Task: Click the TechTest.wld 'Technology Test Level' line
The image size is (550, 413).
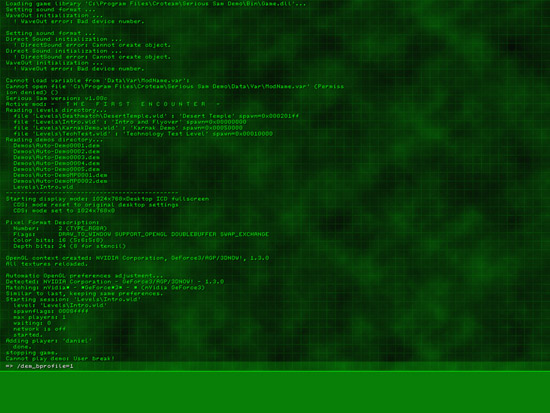Action: click(x=143, y=134)
